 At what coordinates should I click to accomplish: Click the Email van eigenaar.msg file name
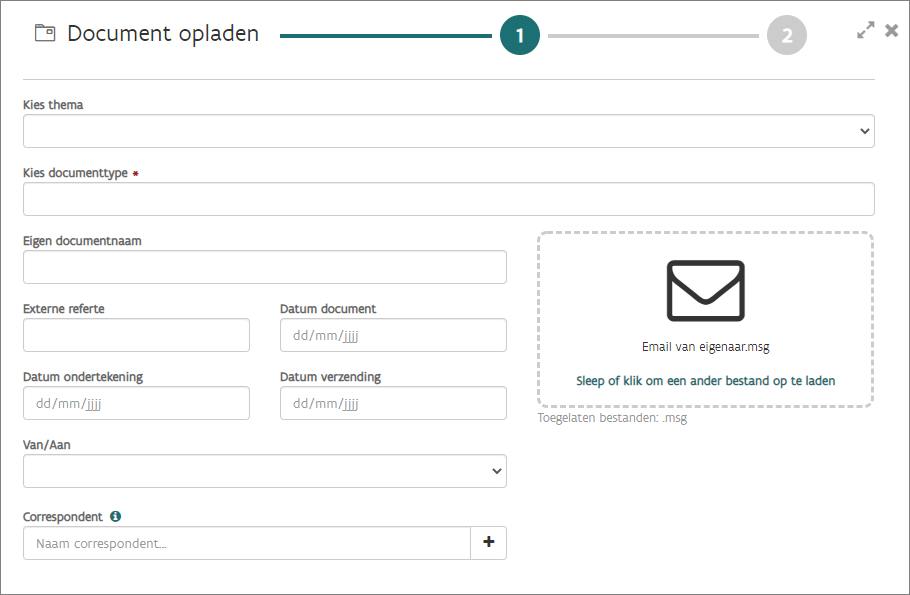point(705,347)
